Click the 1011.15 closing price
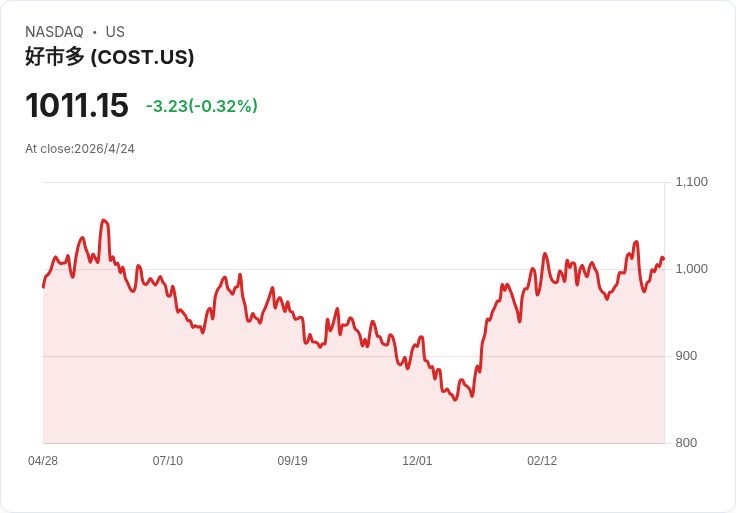The width and height of the screenshot is (736, 513). pyautogui.click(x=77, y=105)
